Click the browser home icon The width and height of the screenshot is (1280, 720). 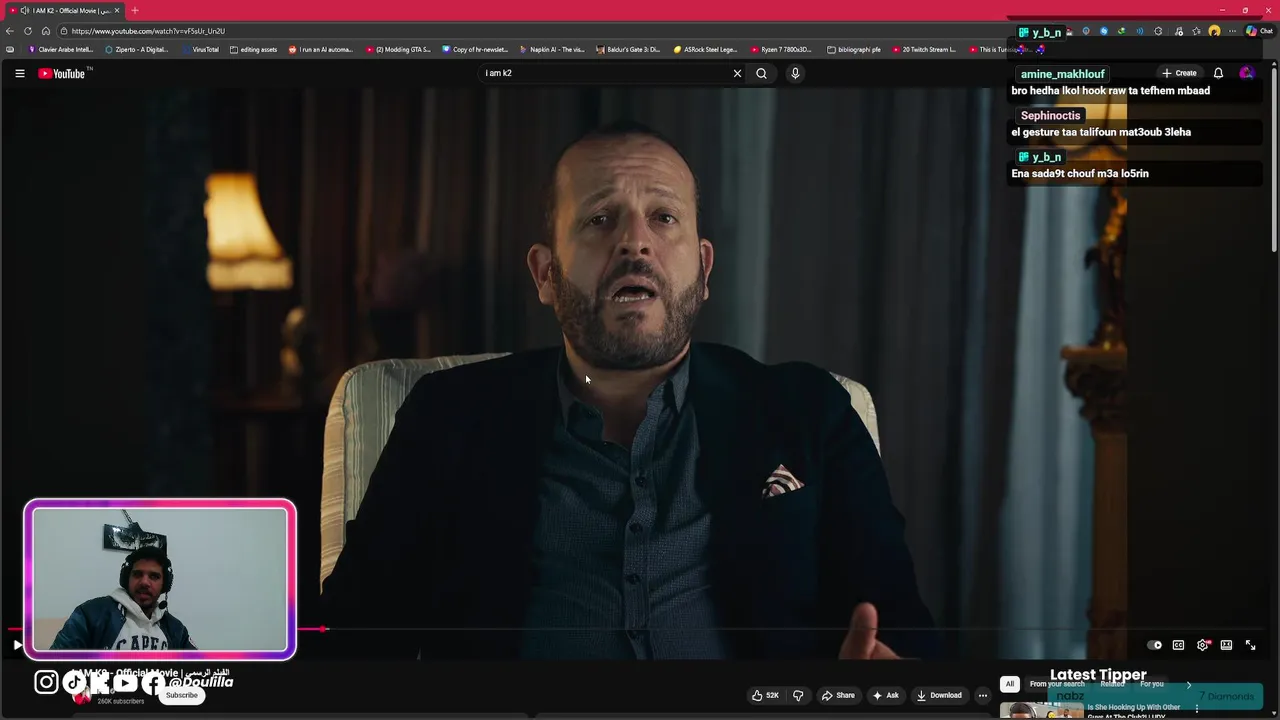[45, 31]
